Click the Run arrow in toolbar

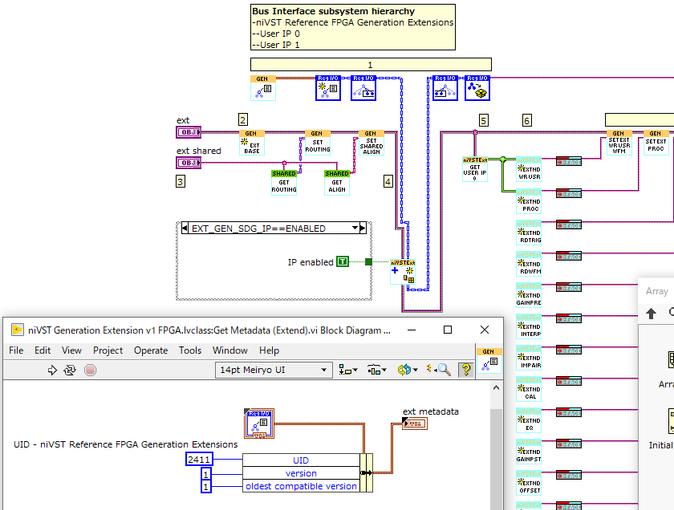pos(52,370)
